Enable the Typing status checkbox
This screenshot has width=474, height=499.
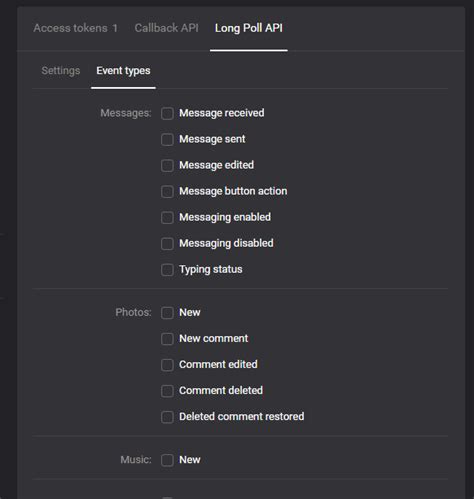[167, 269]
